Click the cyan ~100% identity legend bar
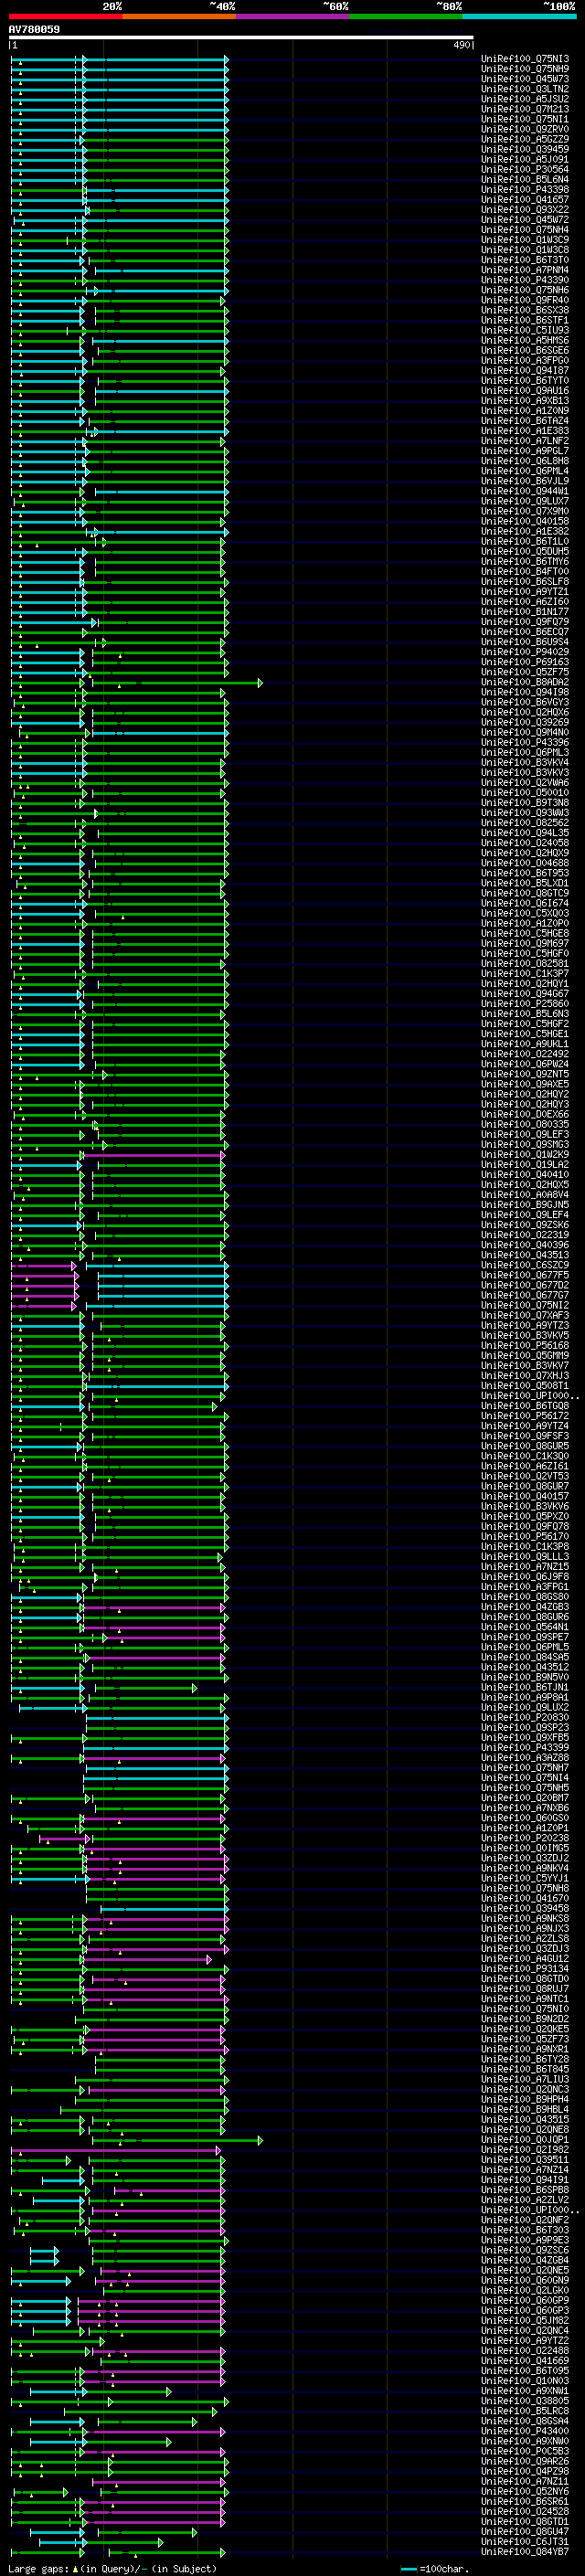 [x=519, y=16]
